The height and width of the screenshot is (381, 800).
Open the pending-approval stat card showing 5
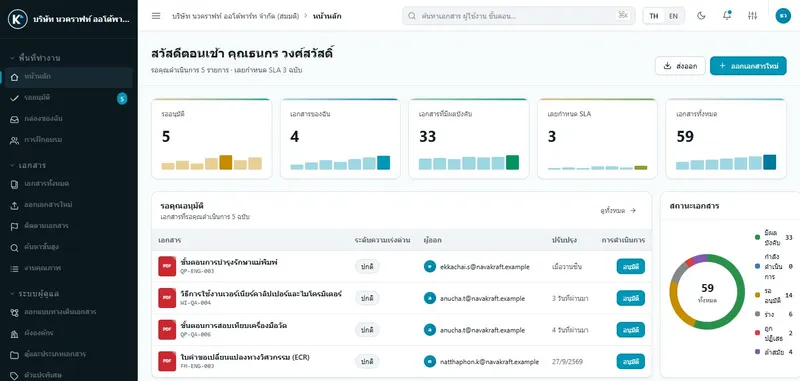(x=211, y=139)
